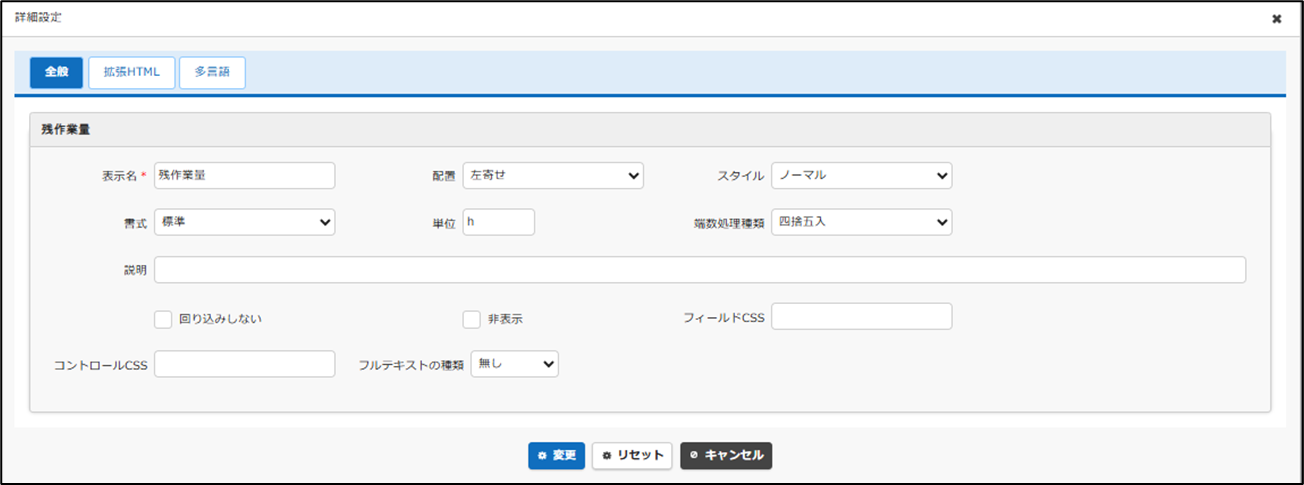
Task: Expand the 端数処理種類 dropdown
Action: [x=861, y=222]
